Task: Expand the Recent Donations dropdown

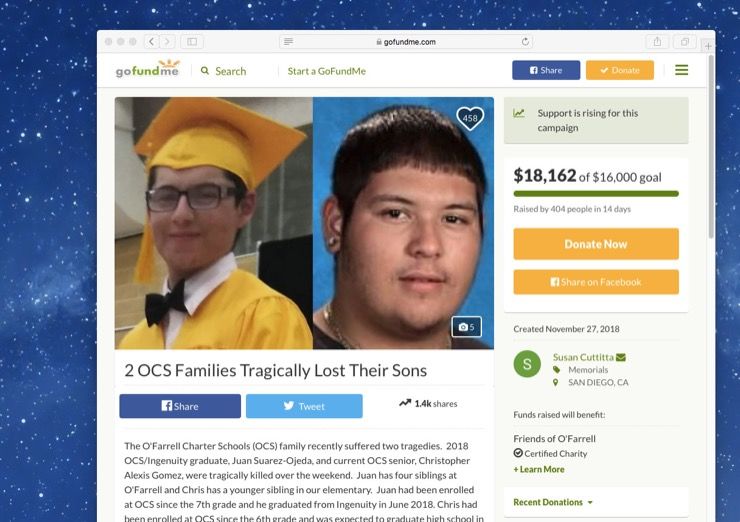Action: click(553, 502)
